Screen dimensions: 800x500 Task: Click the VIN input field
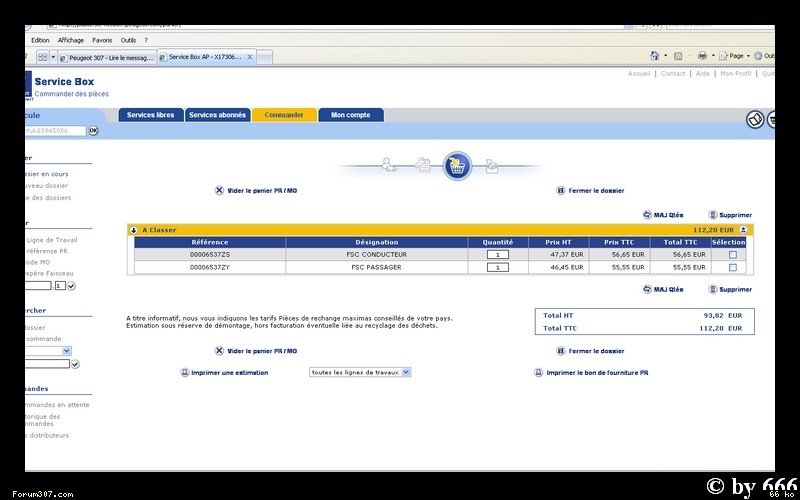[x=55, y=131]
